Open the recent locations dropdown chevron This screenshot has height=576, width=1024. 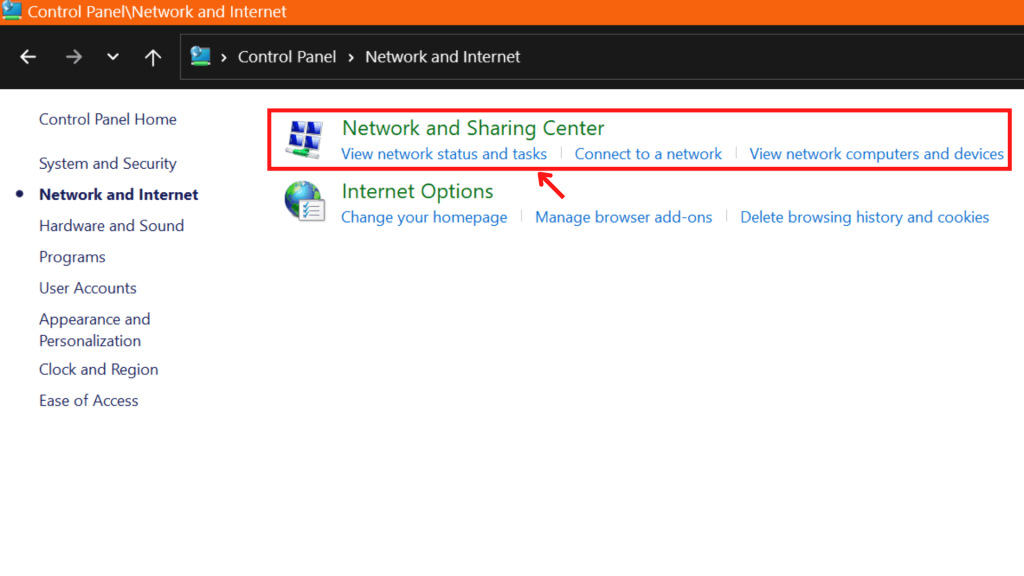pyautogui.click(x=113, y=57)
